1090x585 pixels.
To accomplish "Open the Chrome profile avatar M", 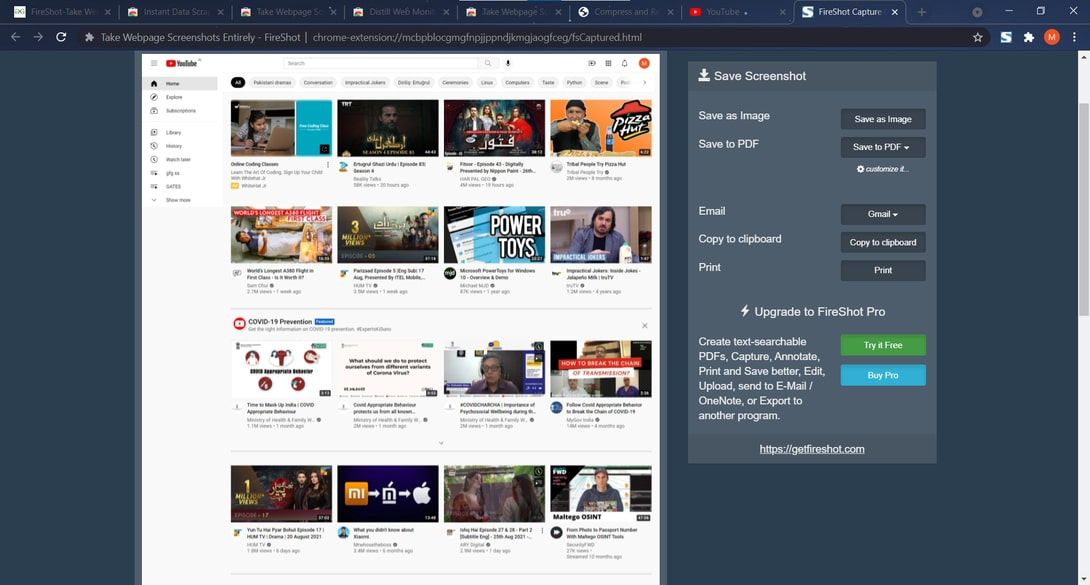I will [1052, 38].
